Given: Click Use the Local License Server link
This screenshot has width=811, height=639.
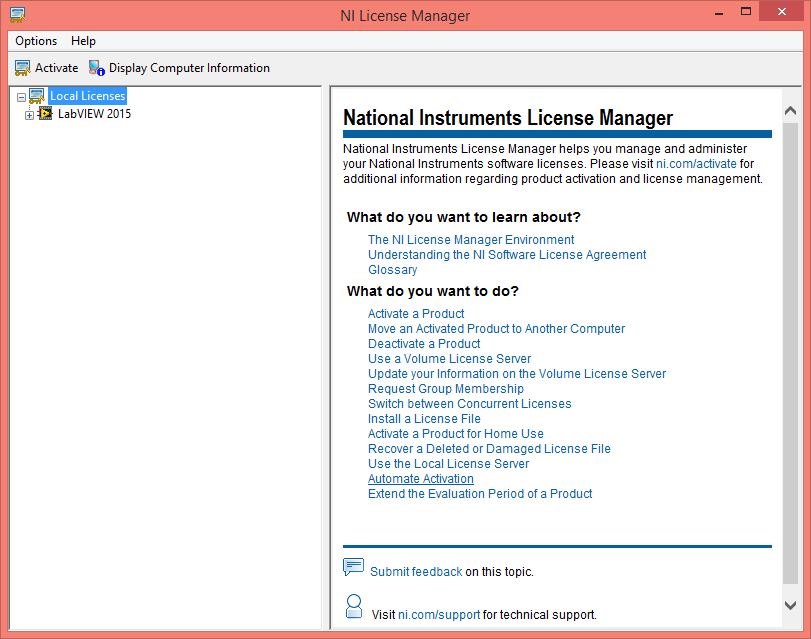Looking at the screenshot, I should pos(448,464).
